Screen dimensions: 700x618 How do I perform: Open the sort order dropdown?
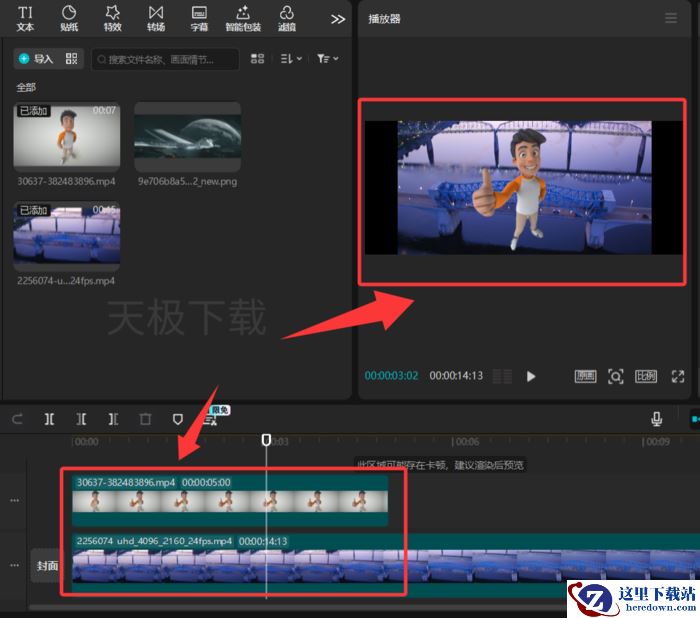tap(291, 58)
